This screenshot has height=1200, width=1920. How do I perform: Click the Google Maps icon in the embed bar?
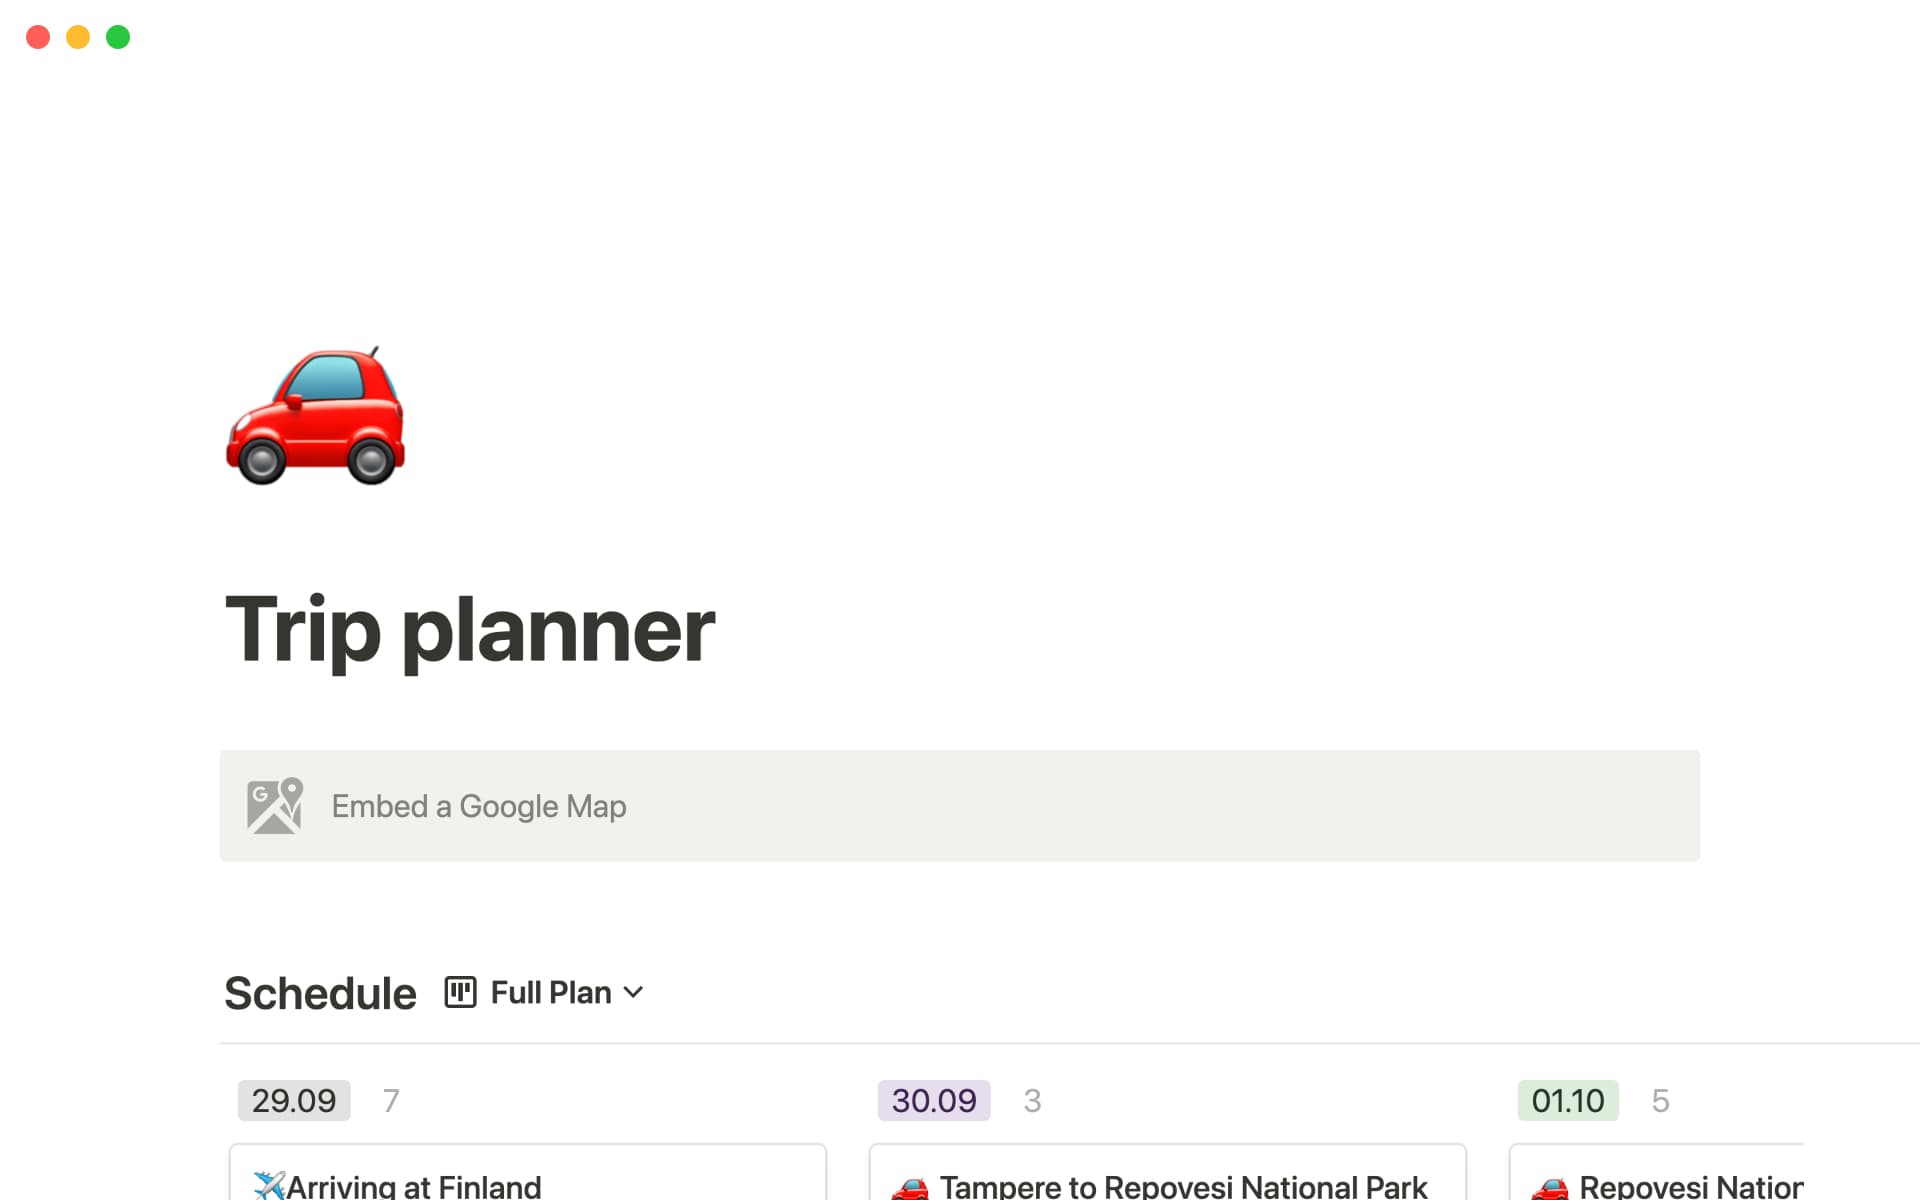coord(274,806)
